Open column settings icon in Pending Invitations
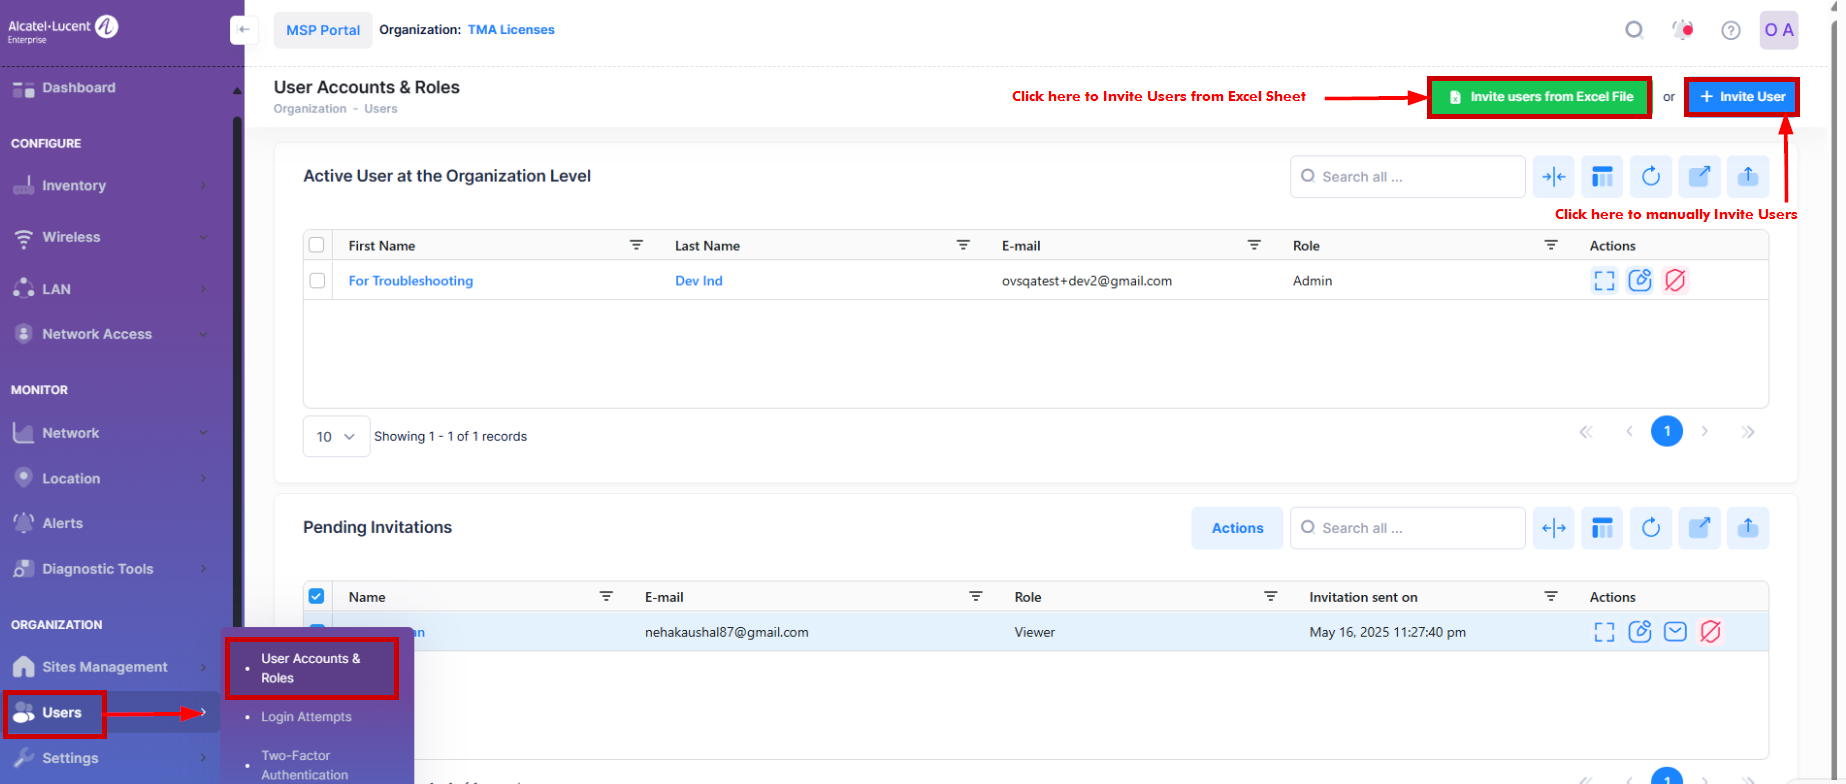The width and height of the screenshot is (1846, 784). point(1601,528)
